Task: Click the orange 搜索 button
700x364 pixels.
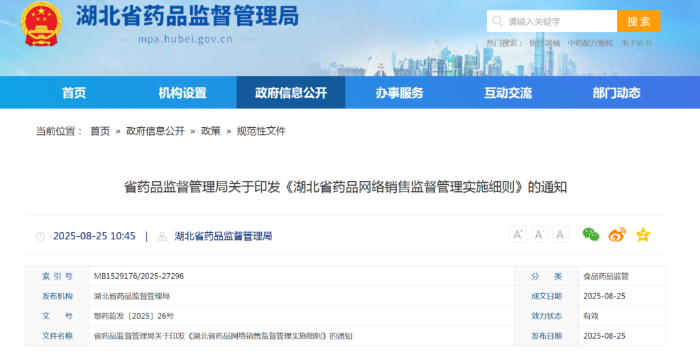Action: [x=638, y=21]
